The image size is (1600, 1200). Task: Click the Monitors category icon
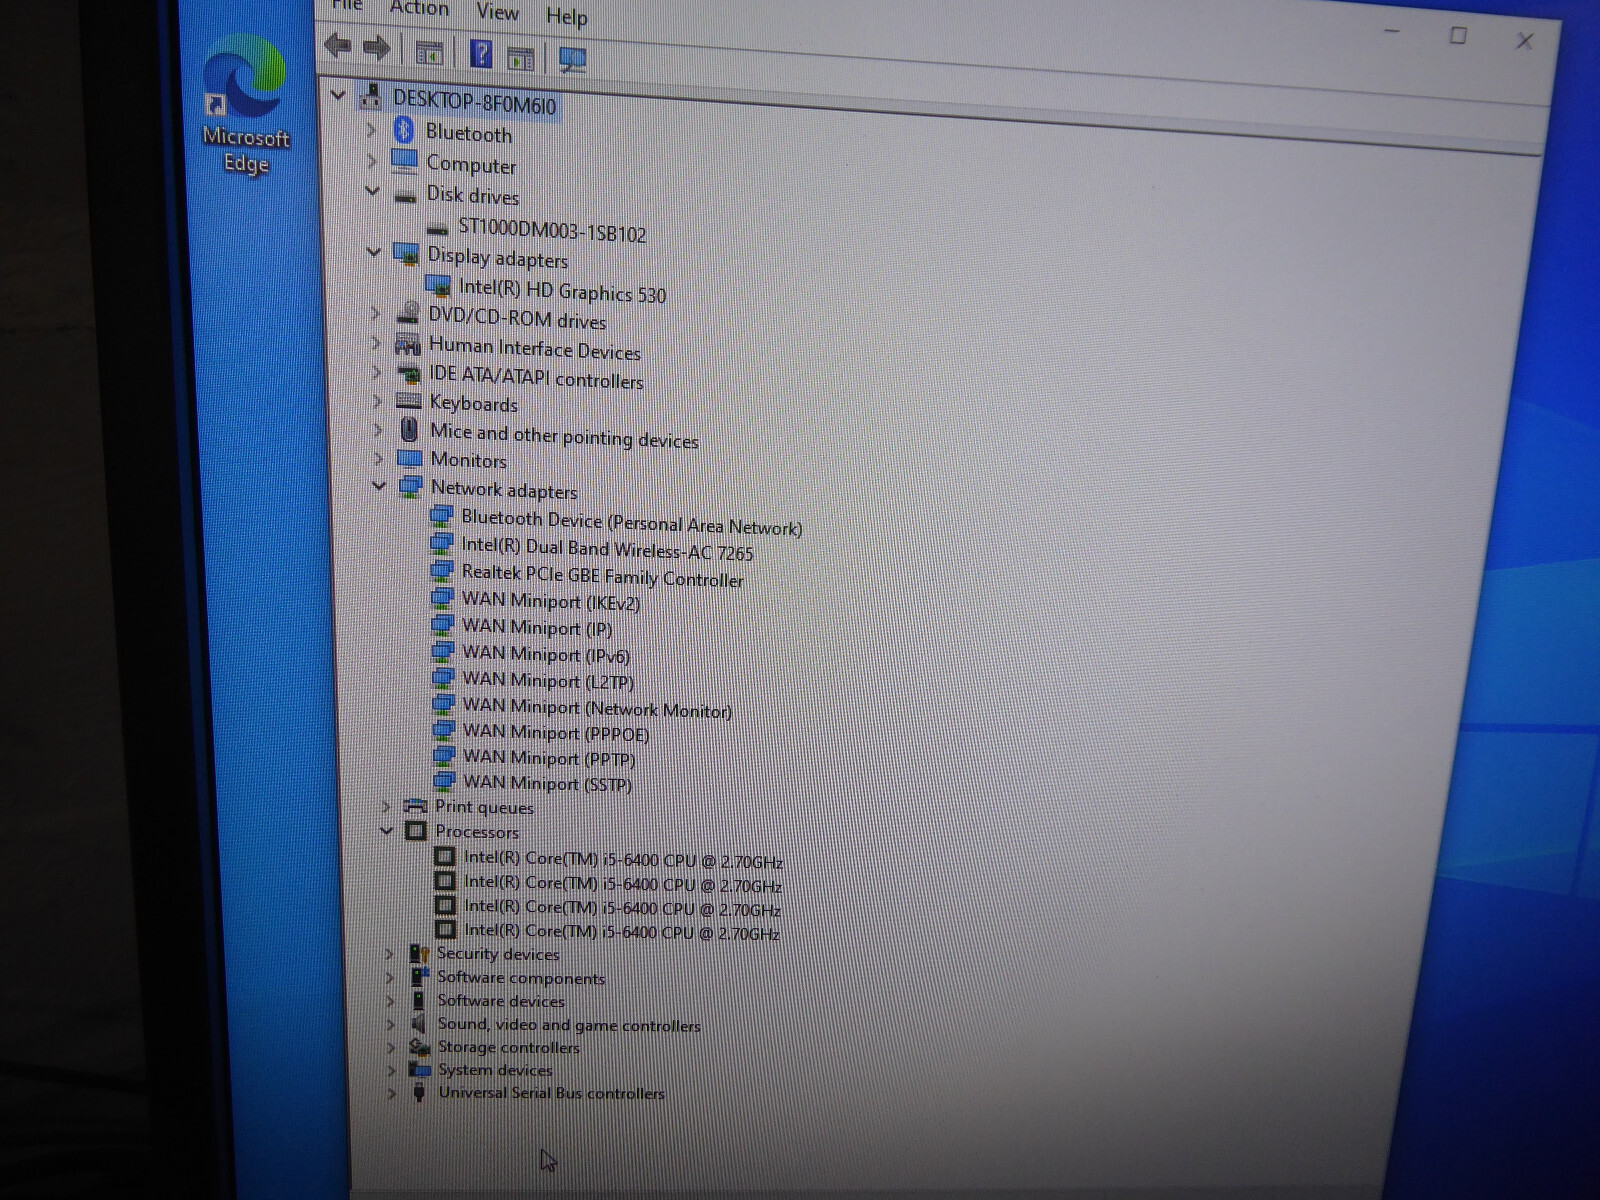click(x=409, y=459)
